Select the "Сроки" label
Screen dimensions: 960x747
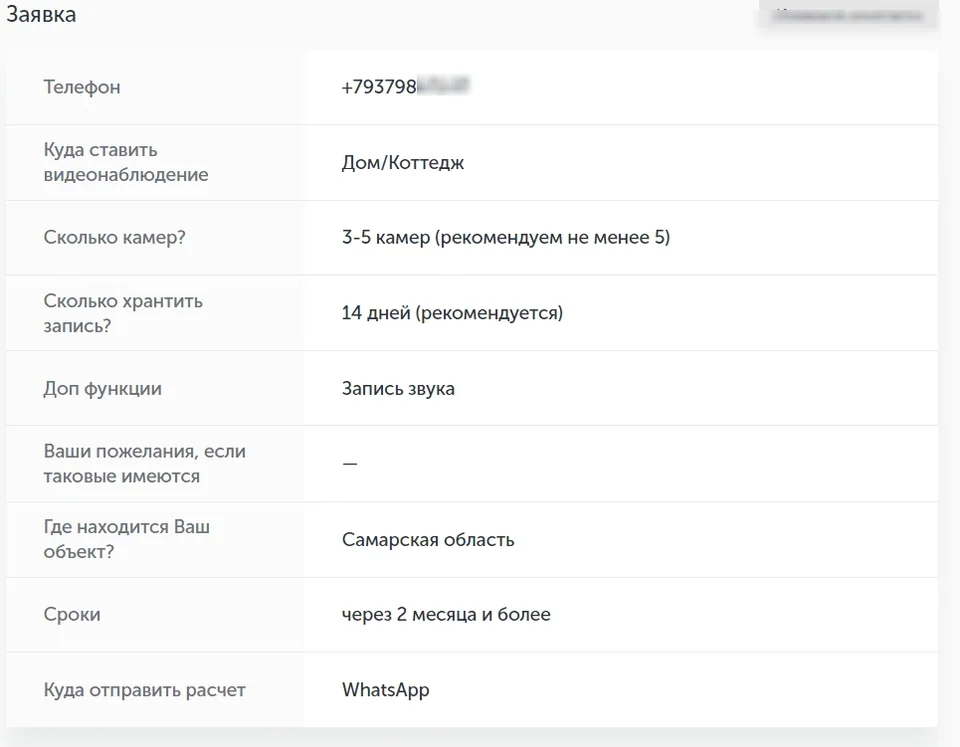tap(72, 614)
